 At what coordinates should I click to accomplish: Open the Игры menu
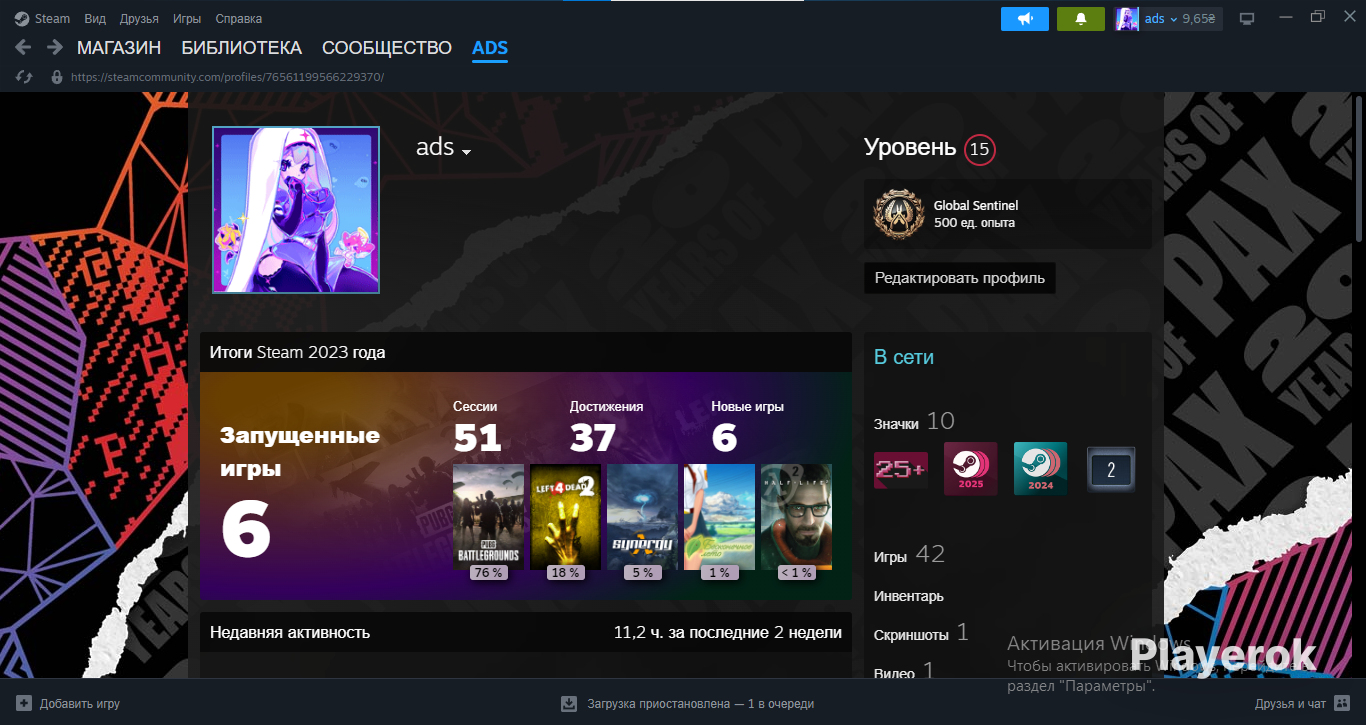coord(187,19)
